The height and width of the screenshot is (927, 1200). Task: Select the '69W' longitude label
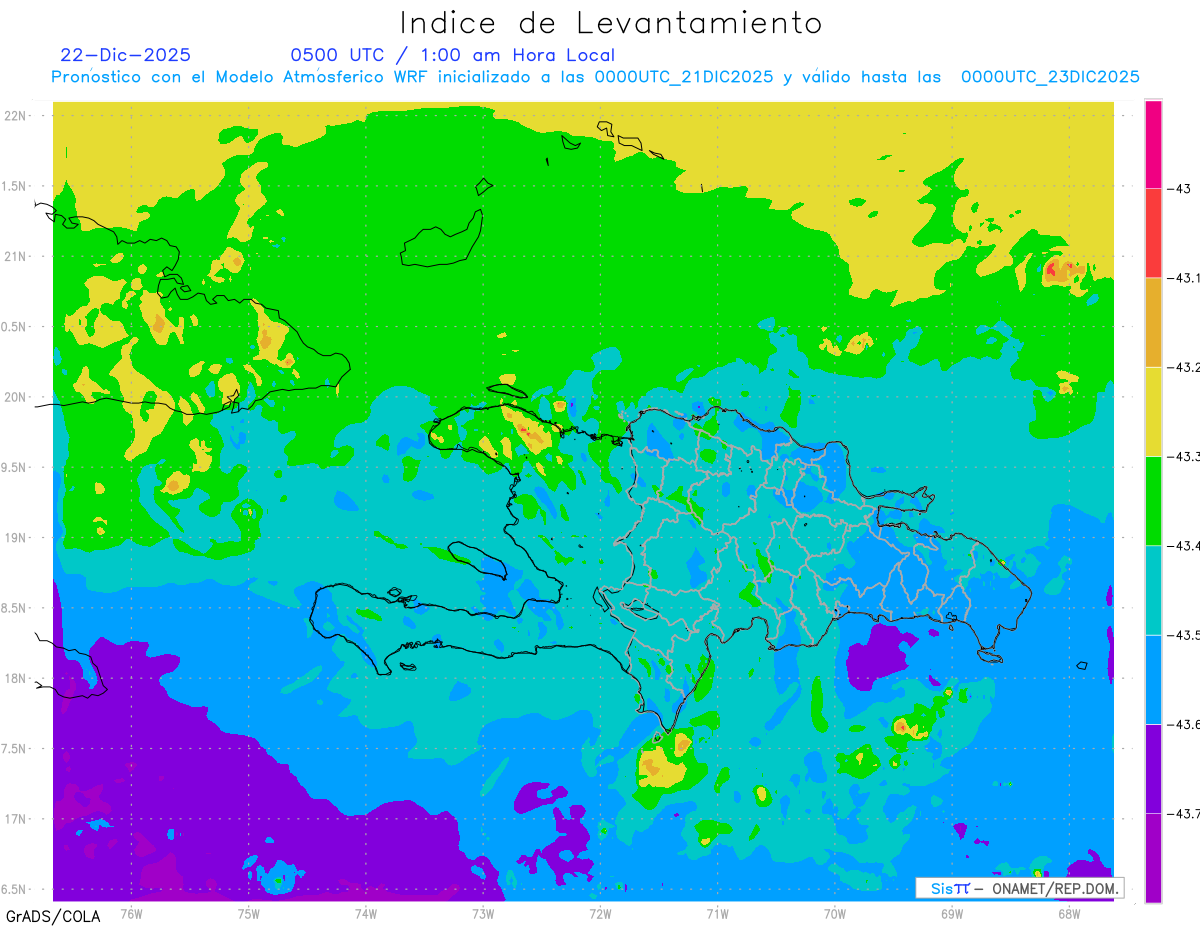coord(952,913)
